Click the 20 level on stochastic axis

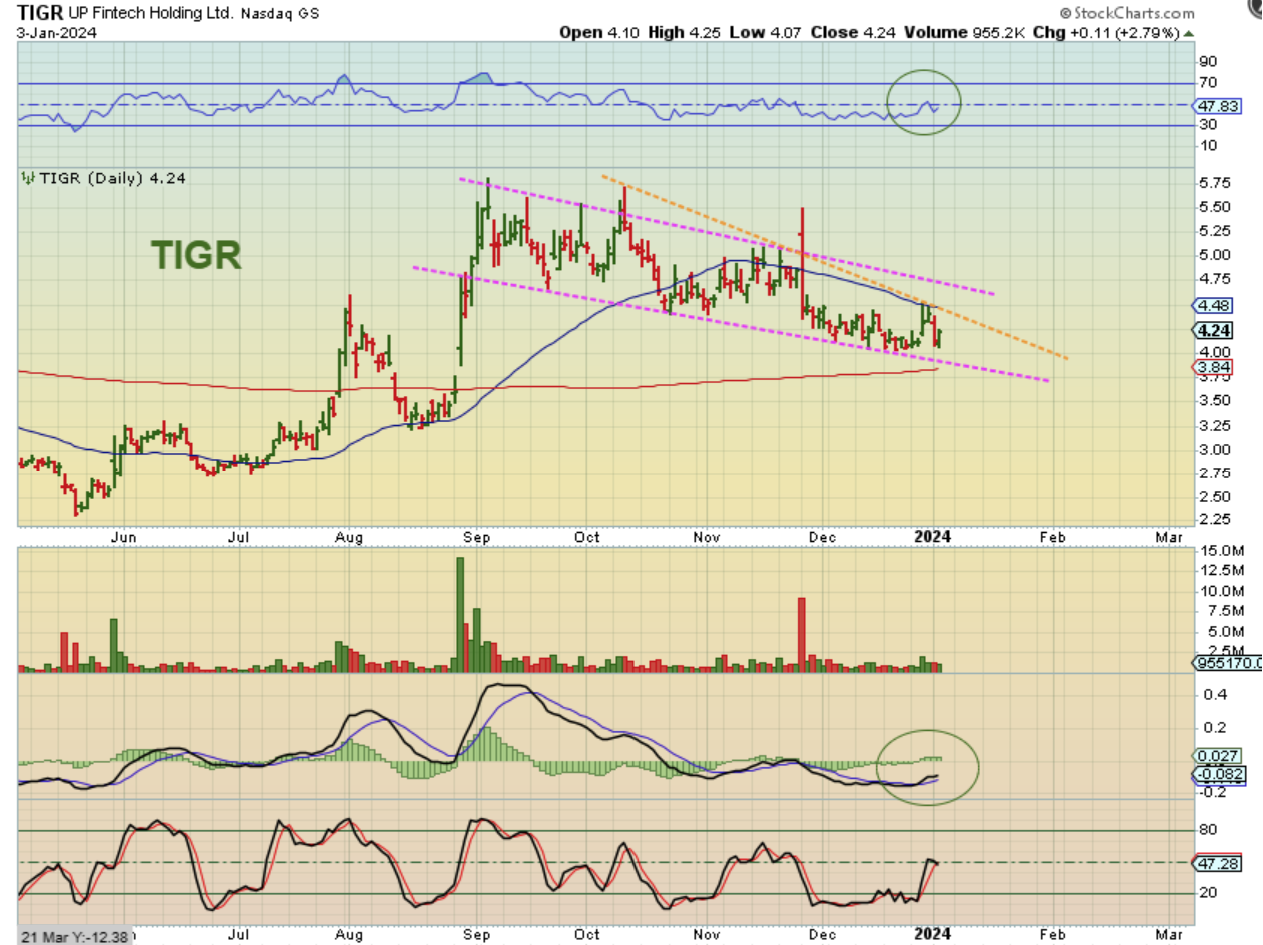1208,893
